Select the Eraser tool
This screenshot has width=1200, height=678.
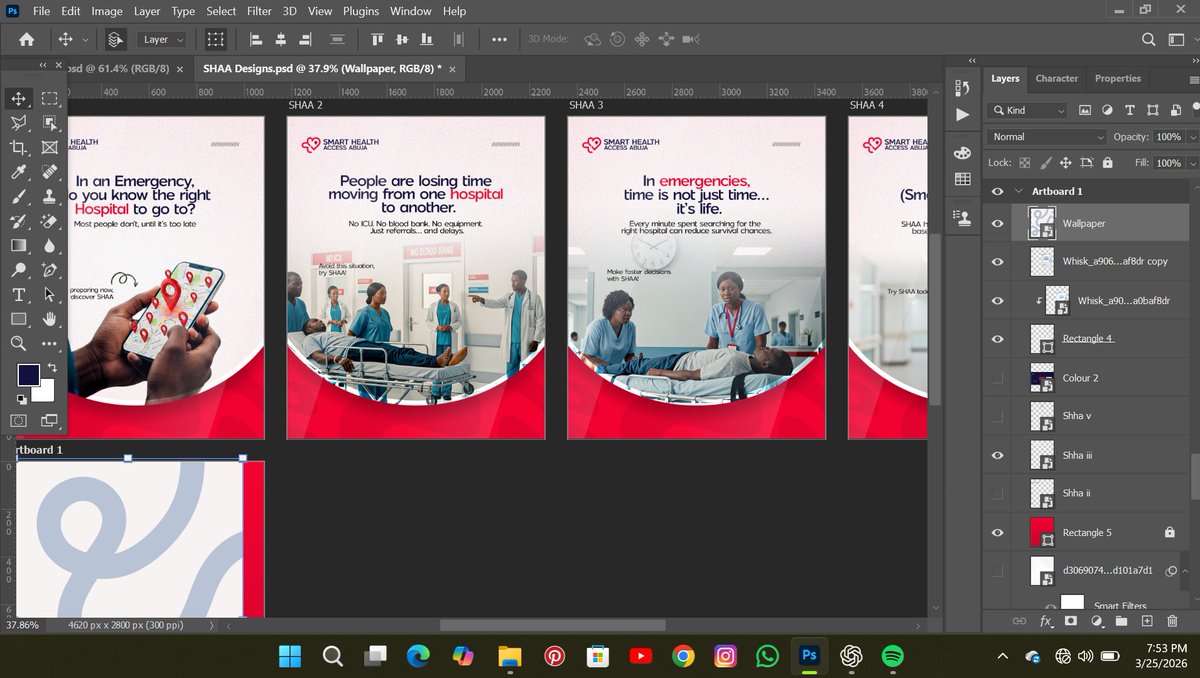pyautogui.click(x=50, y=221)
